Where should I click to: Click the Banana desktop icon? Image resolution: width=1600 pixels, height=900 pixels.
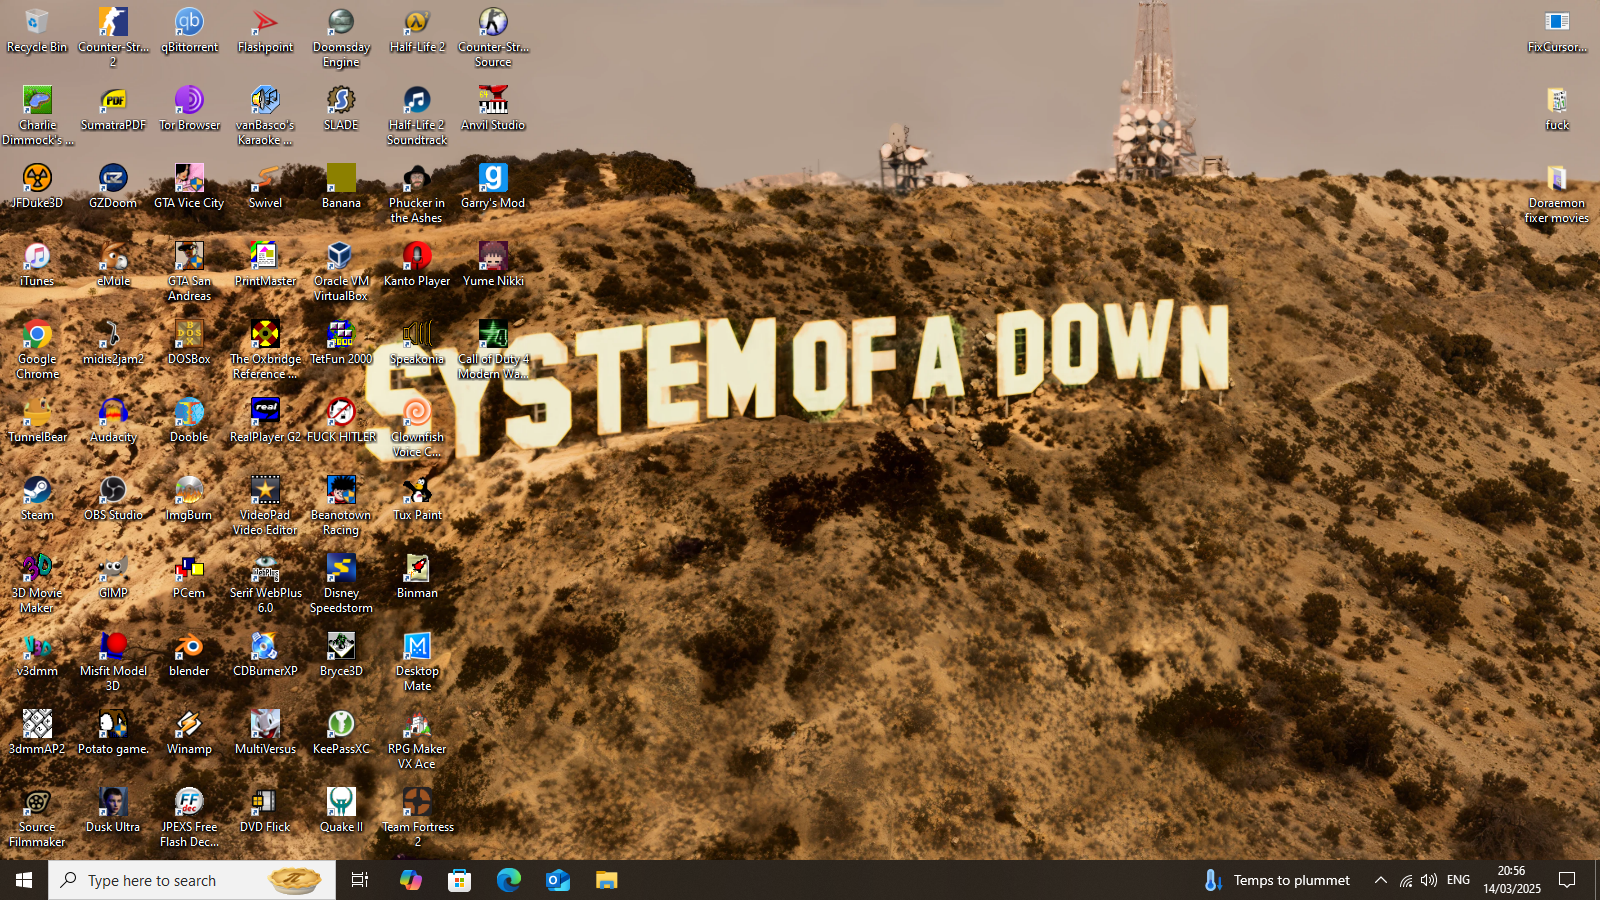[341, 187]
